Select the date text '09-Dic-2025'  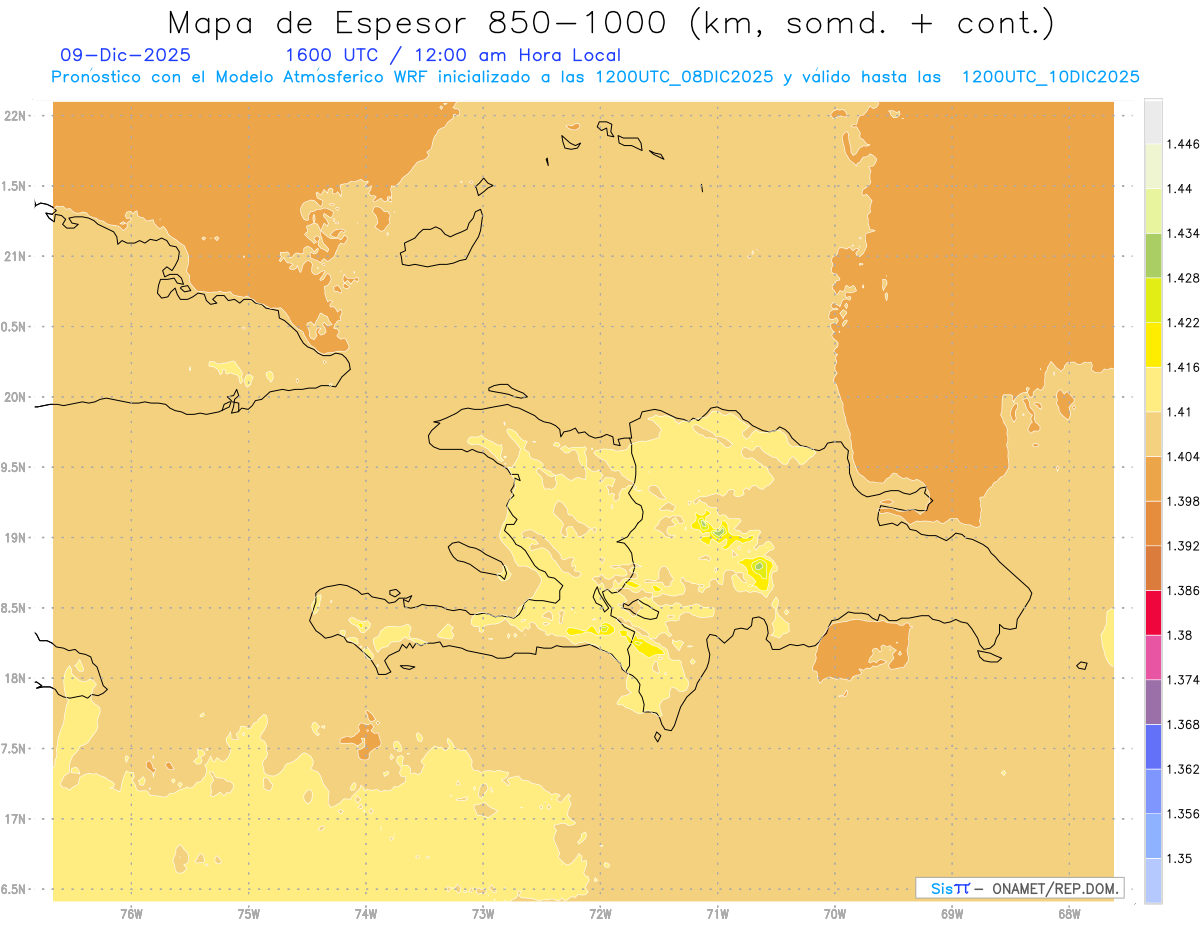pos(125,55)
